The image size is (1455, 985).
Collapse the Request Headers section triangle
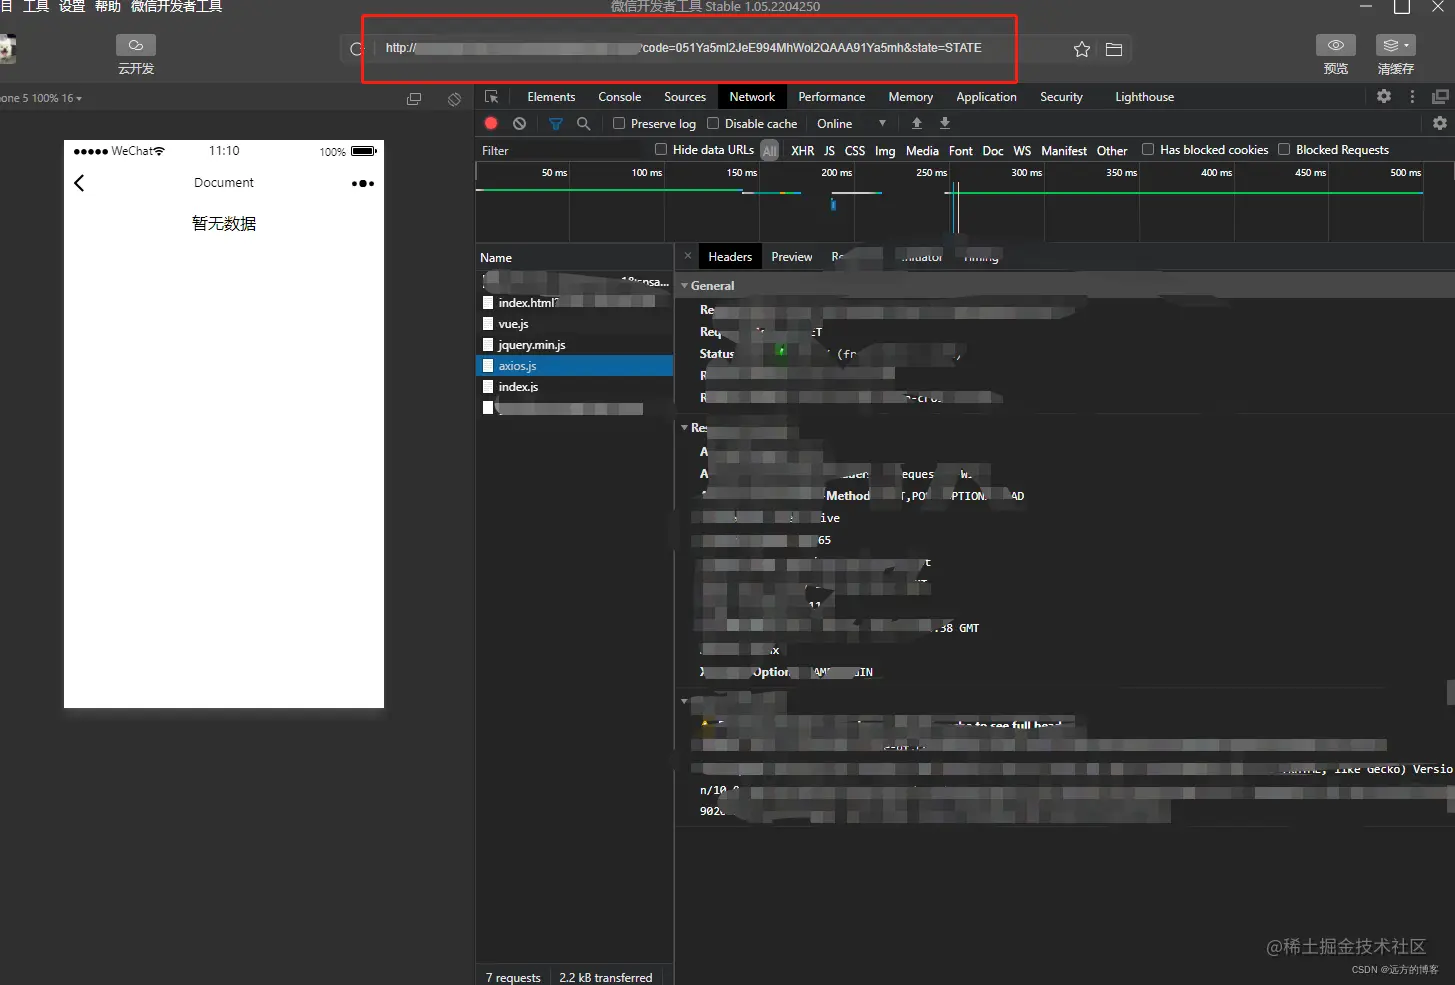(x=684, y=701)
